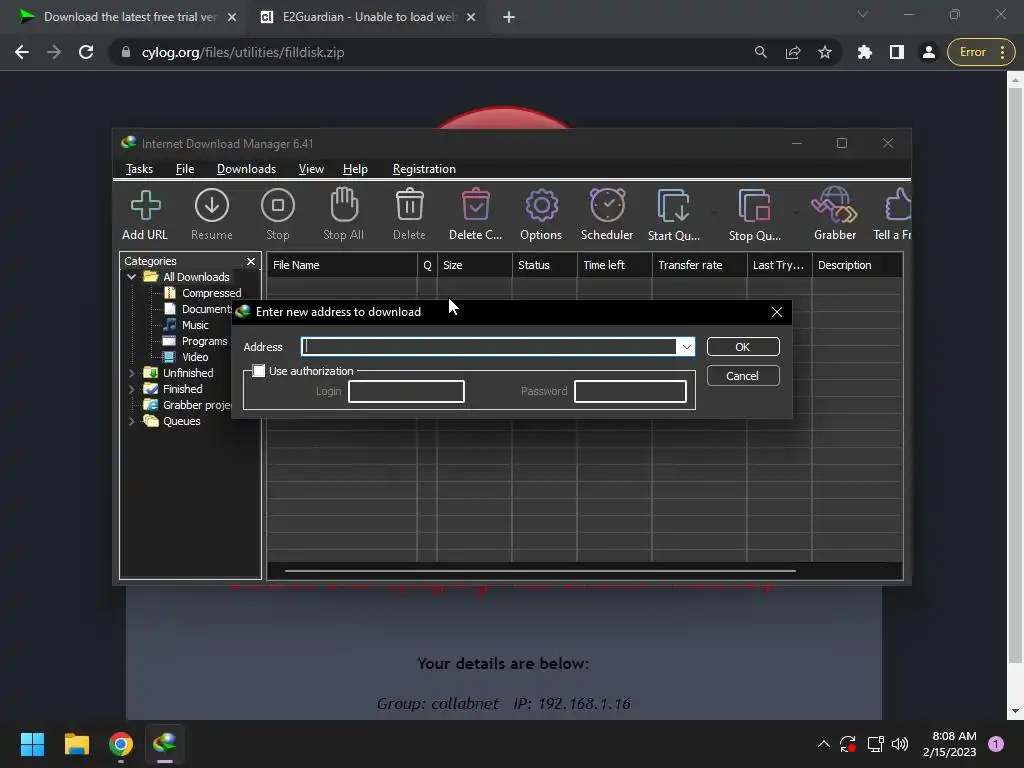This screenshot has width=1024, height=768.
Task: Open the clock showing 8:08 AM
Action: point(950,744)
